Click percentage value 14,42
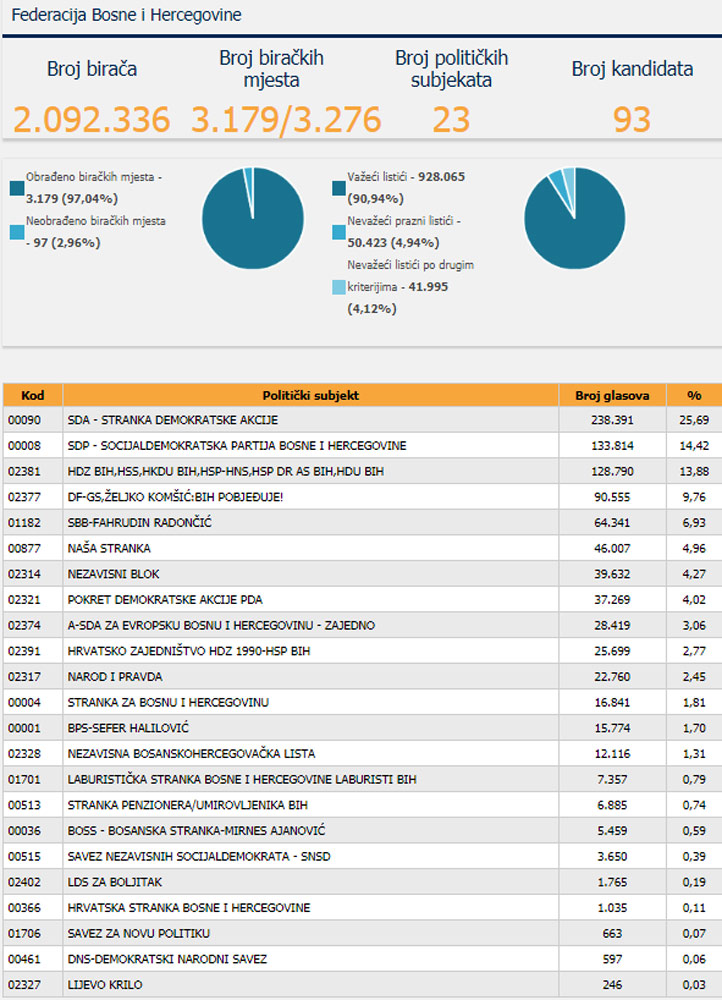 (694, 445)
